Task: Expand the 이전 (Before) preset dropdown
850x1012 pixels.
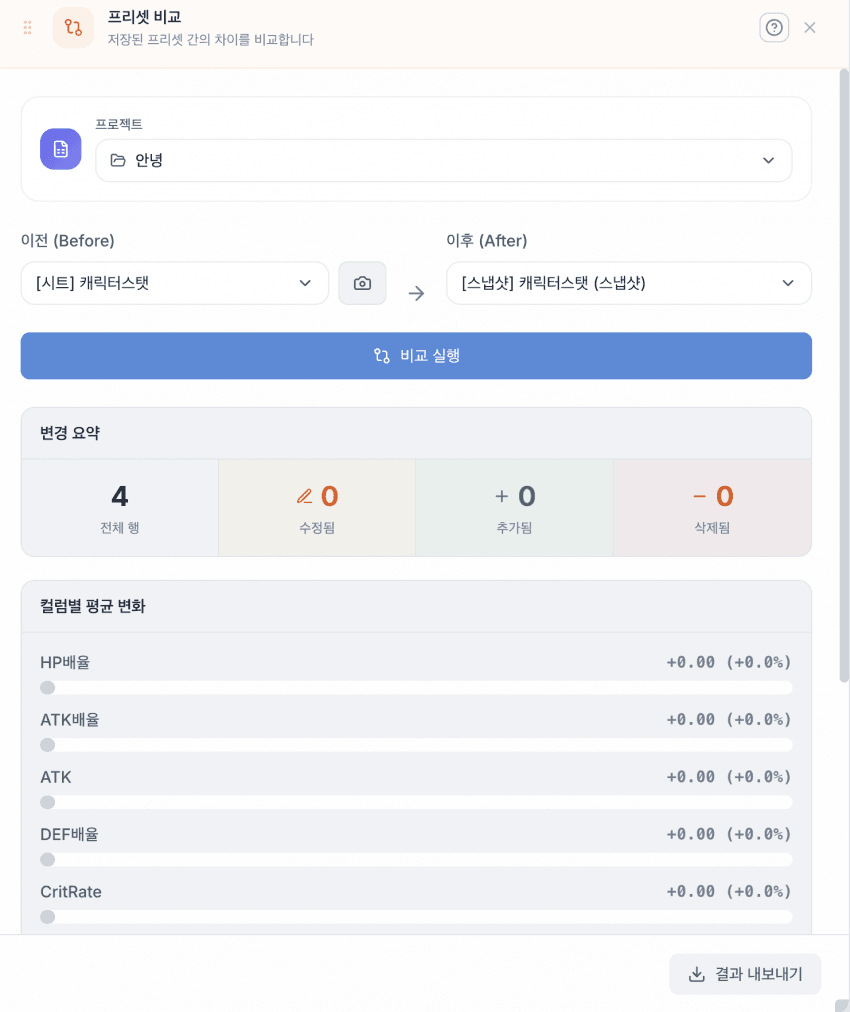Action: (x=175, y=283)
